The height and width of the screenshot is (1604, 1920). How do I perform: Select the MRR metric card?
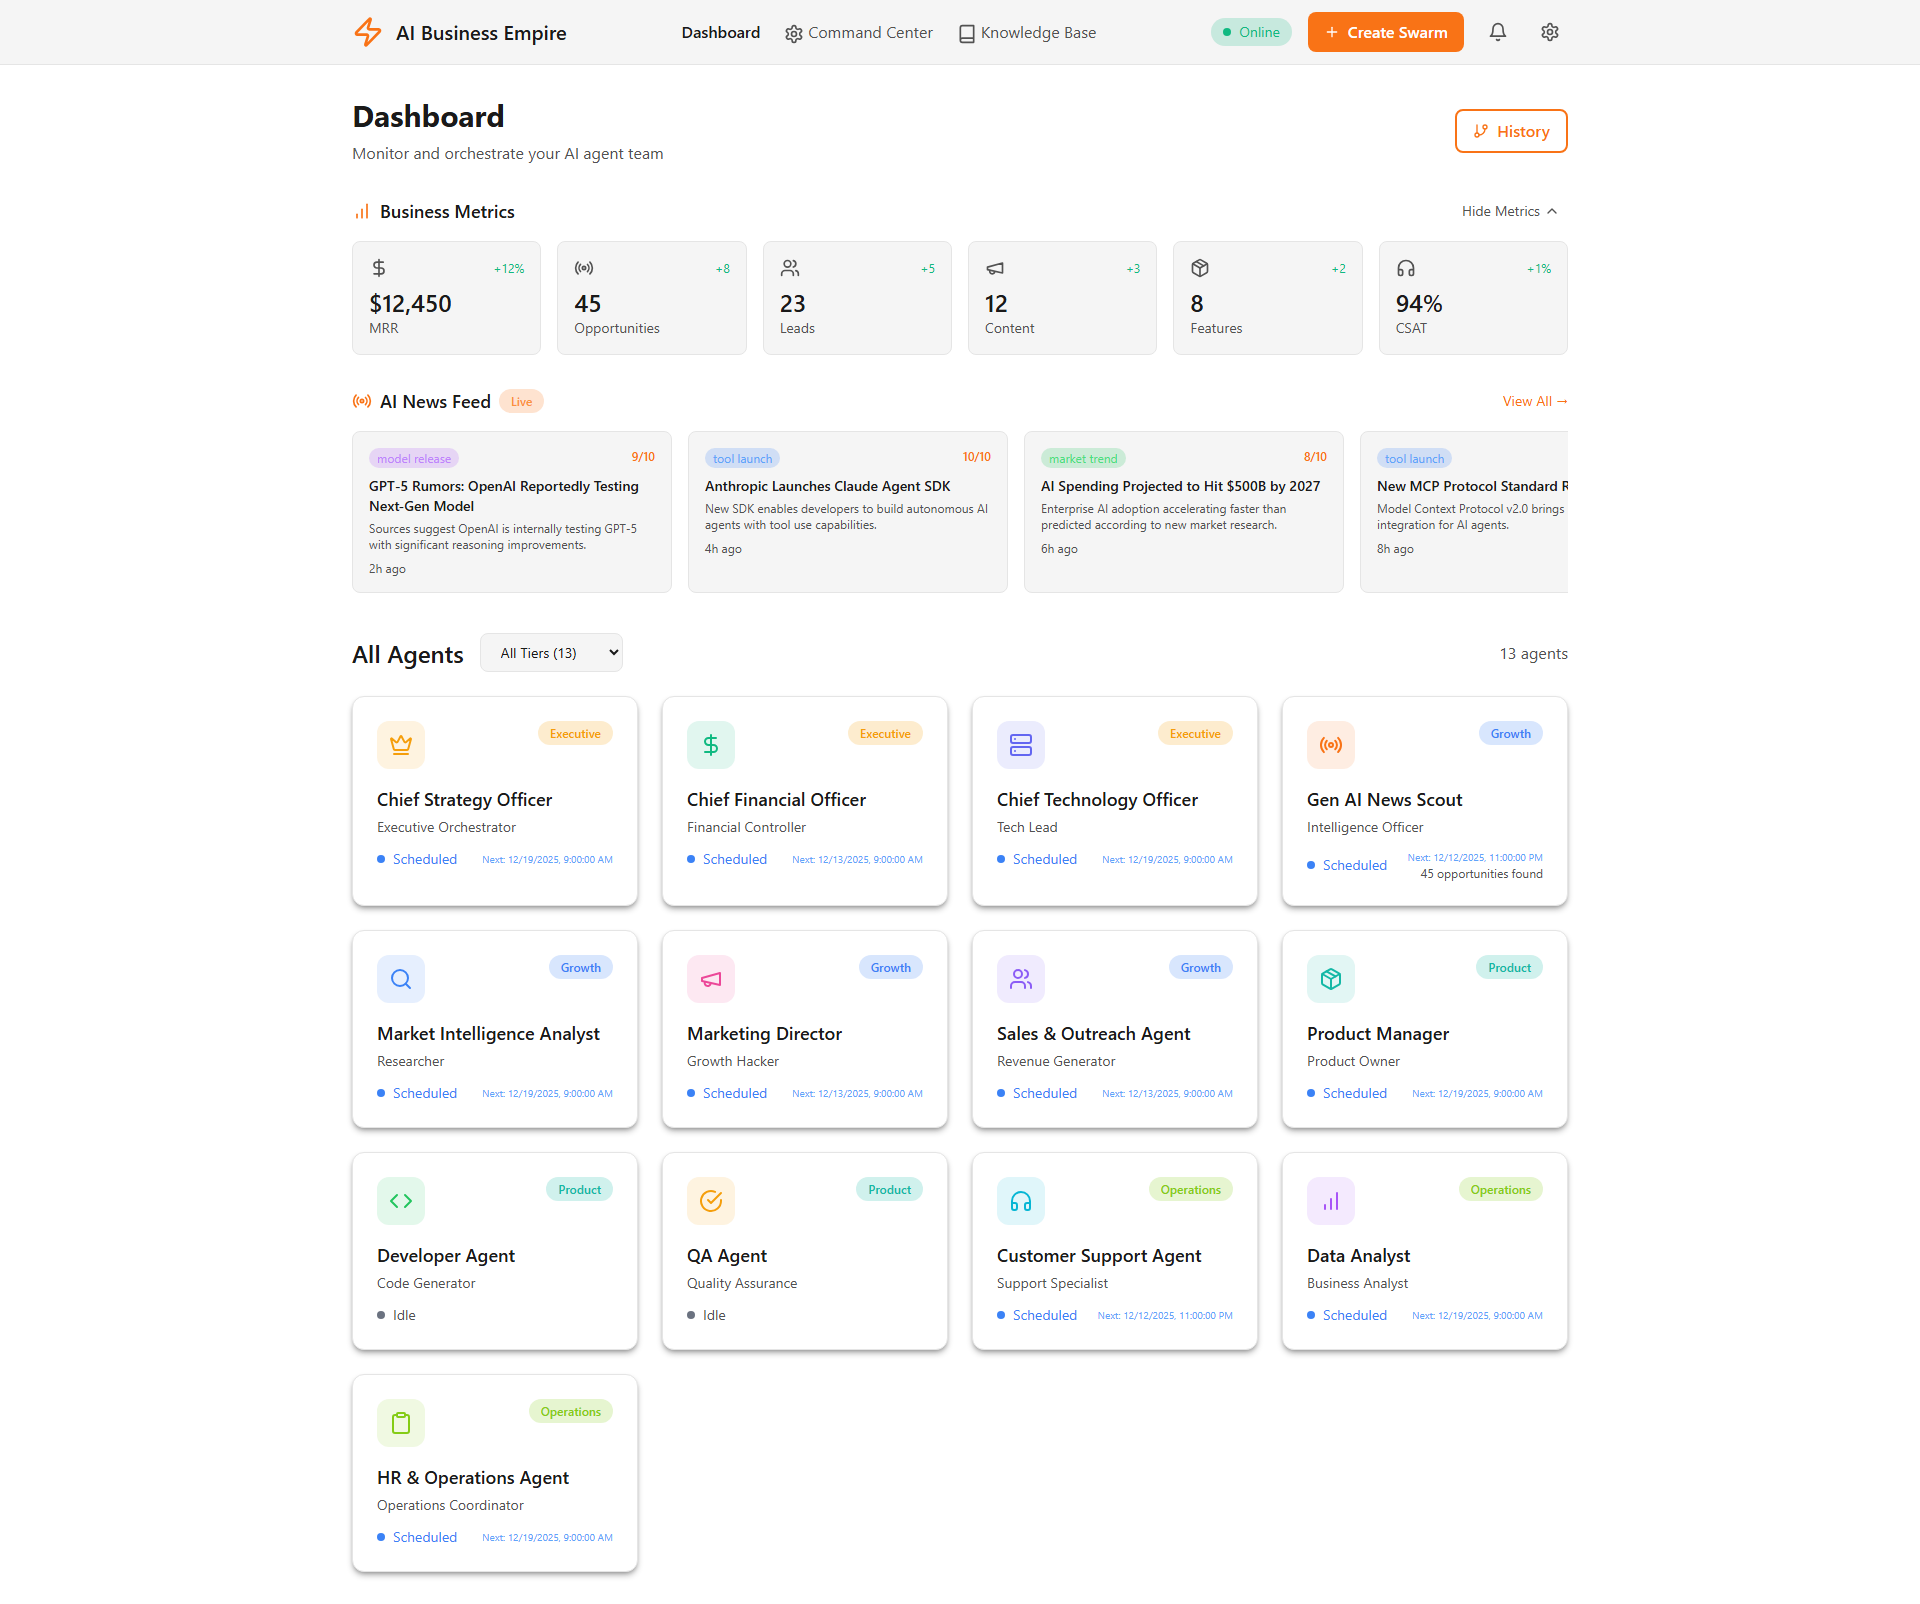click(x=446, y=298)
